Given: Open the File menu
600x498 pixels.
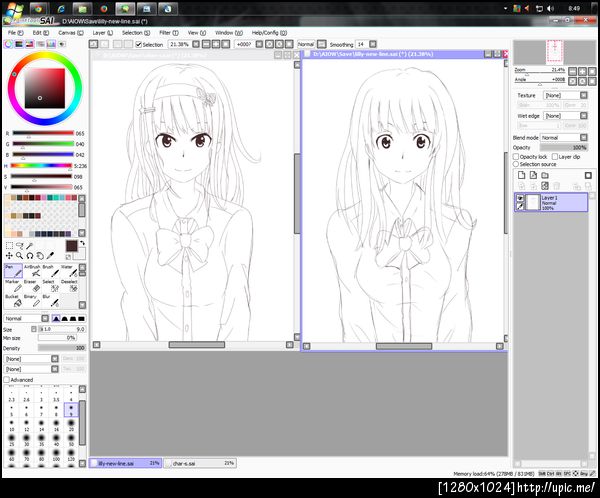Looking at the screenshot, I should [15, 33].
